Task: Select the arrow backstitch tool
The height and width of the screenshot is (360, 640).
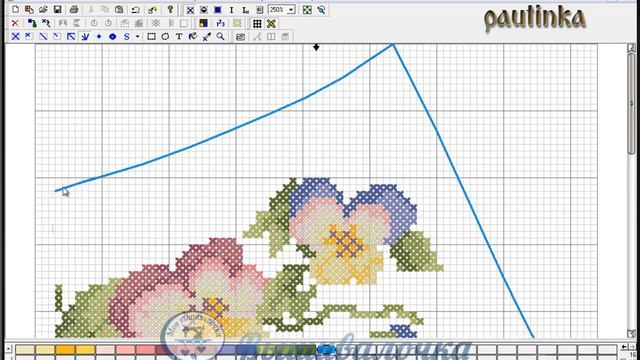Action: (x=71, y=36)
